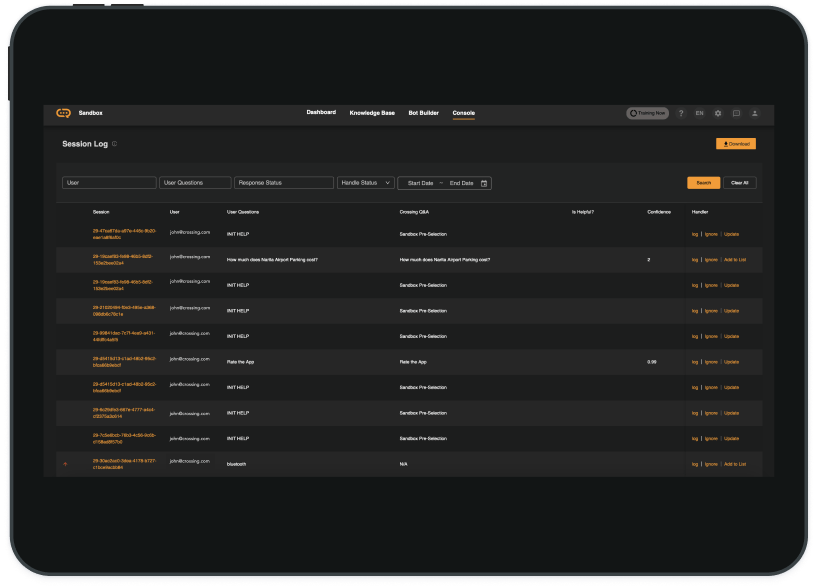Click the Sandbox label beside the logo

[x=90, y=113]
